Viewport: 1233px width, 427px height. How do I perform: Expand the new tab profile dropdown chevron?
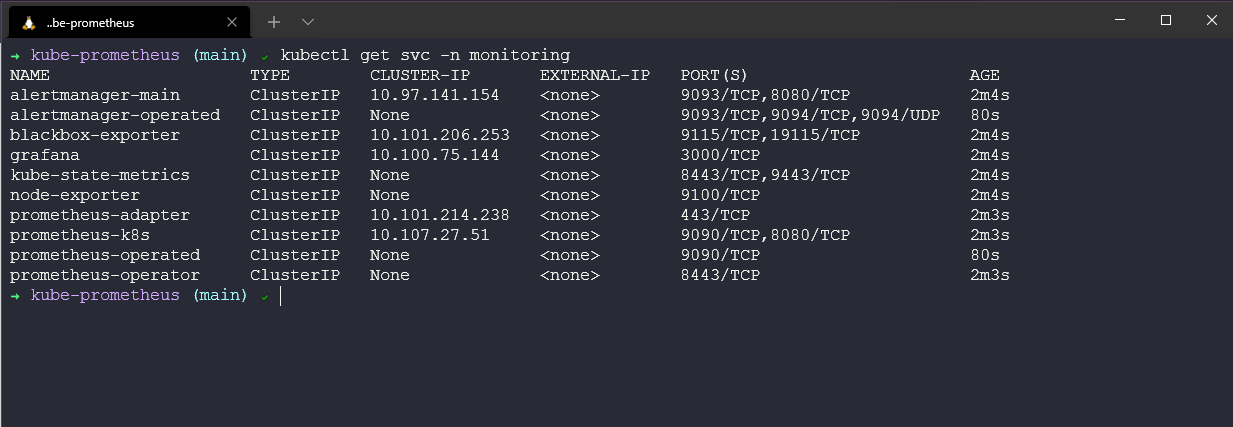(x=307, y=21)
